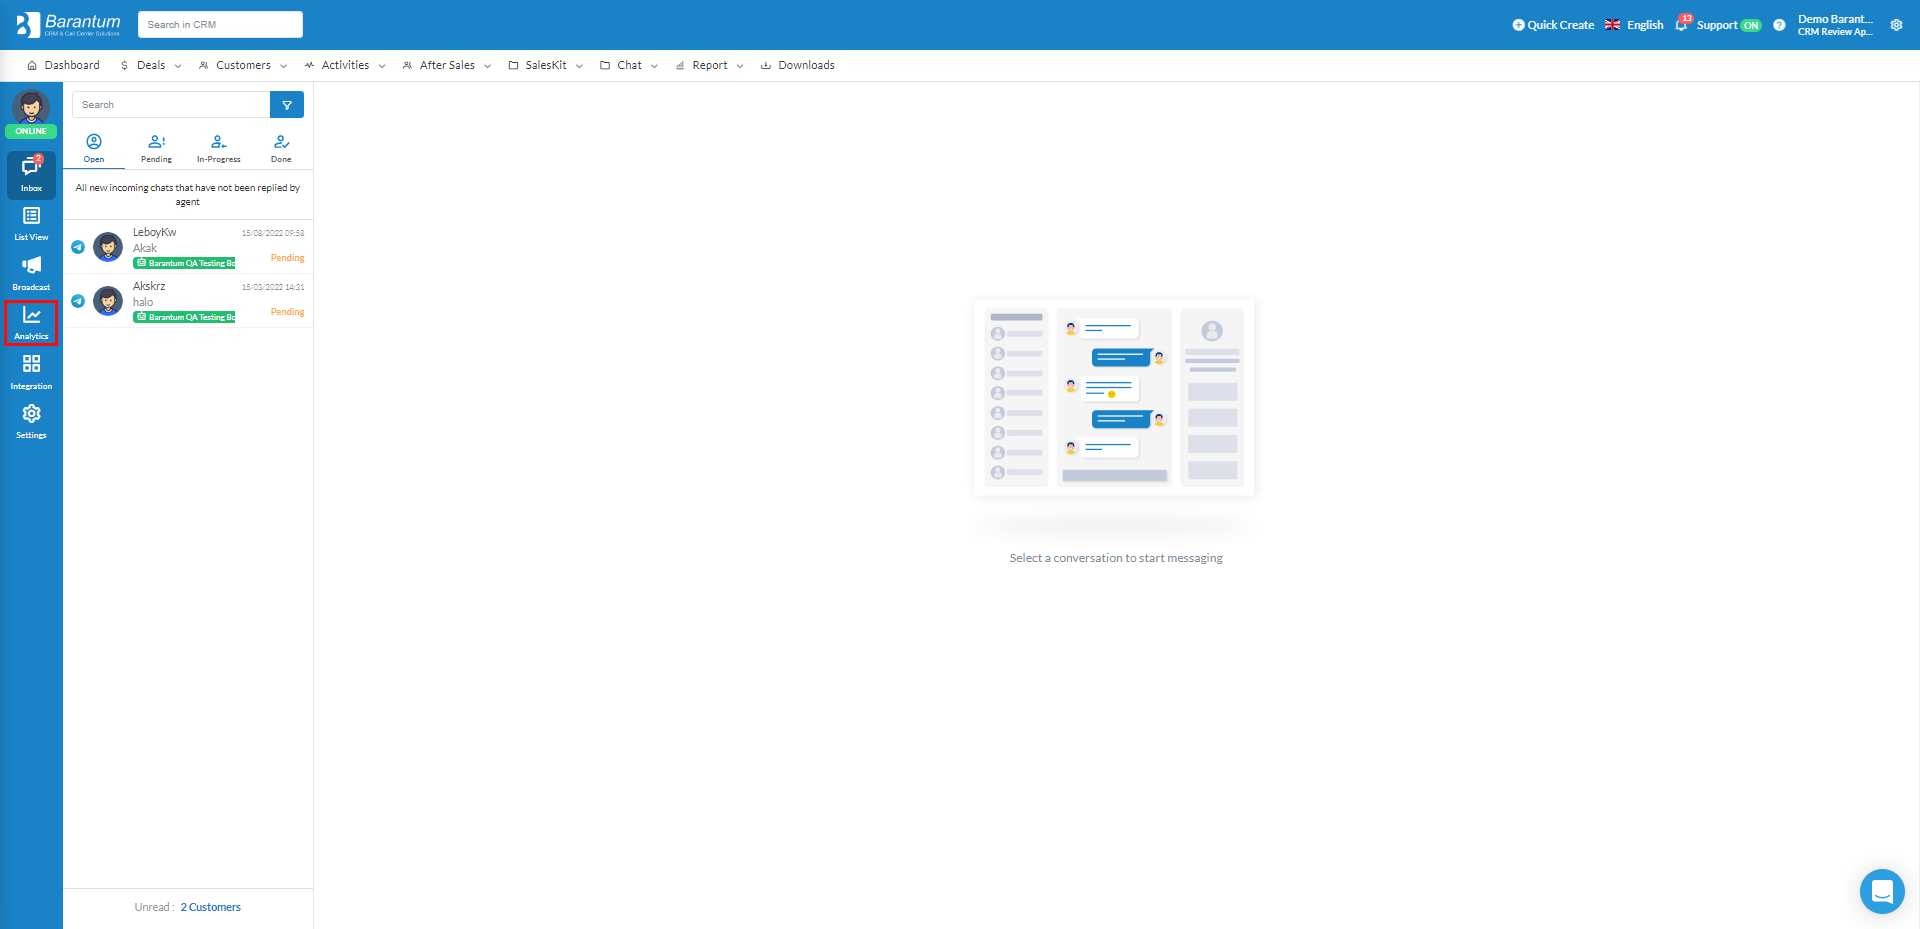
Task: Click the Barantum QA Testing tag under Akak
Action: [x=184, y=263]
